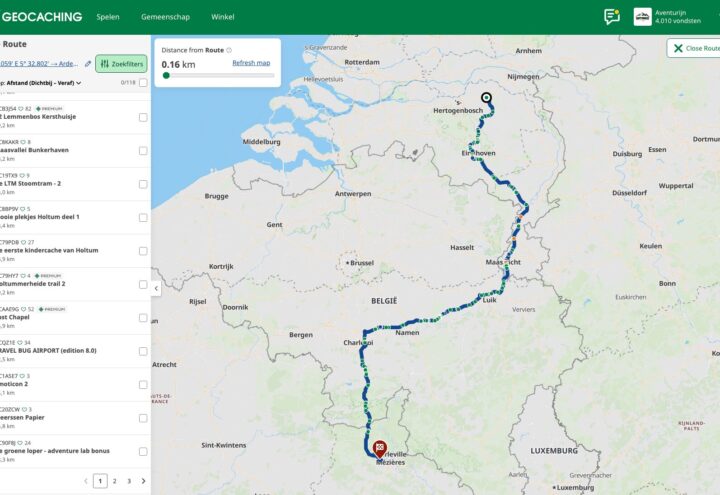720x495 pixels.
Task: Check the Bunkerhaven cache box
Action: coord(143,151)
